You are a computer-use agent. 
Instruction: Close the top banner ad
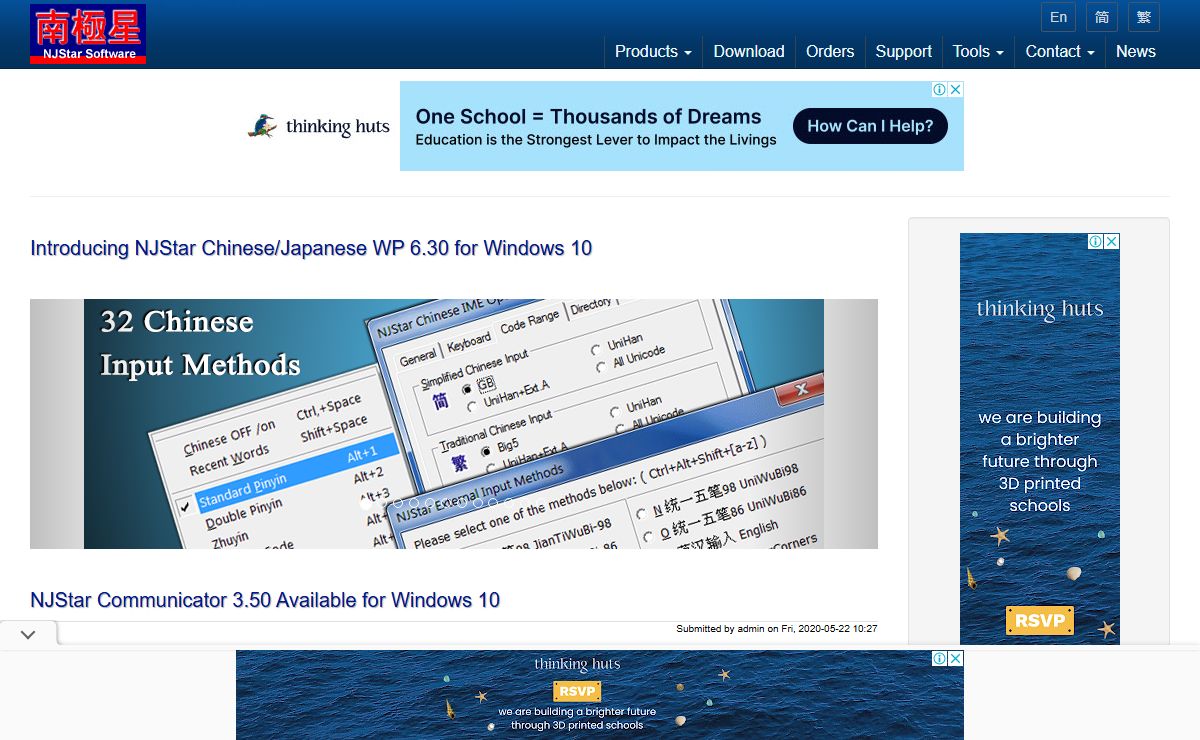click(956, 89)
